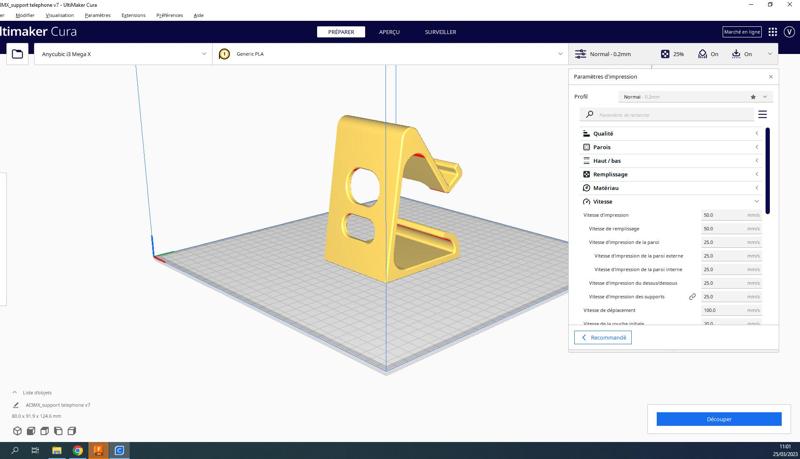
Task: Open the application switcher grid icon
Action: pos(772,32)
